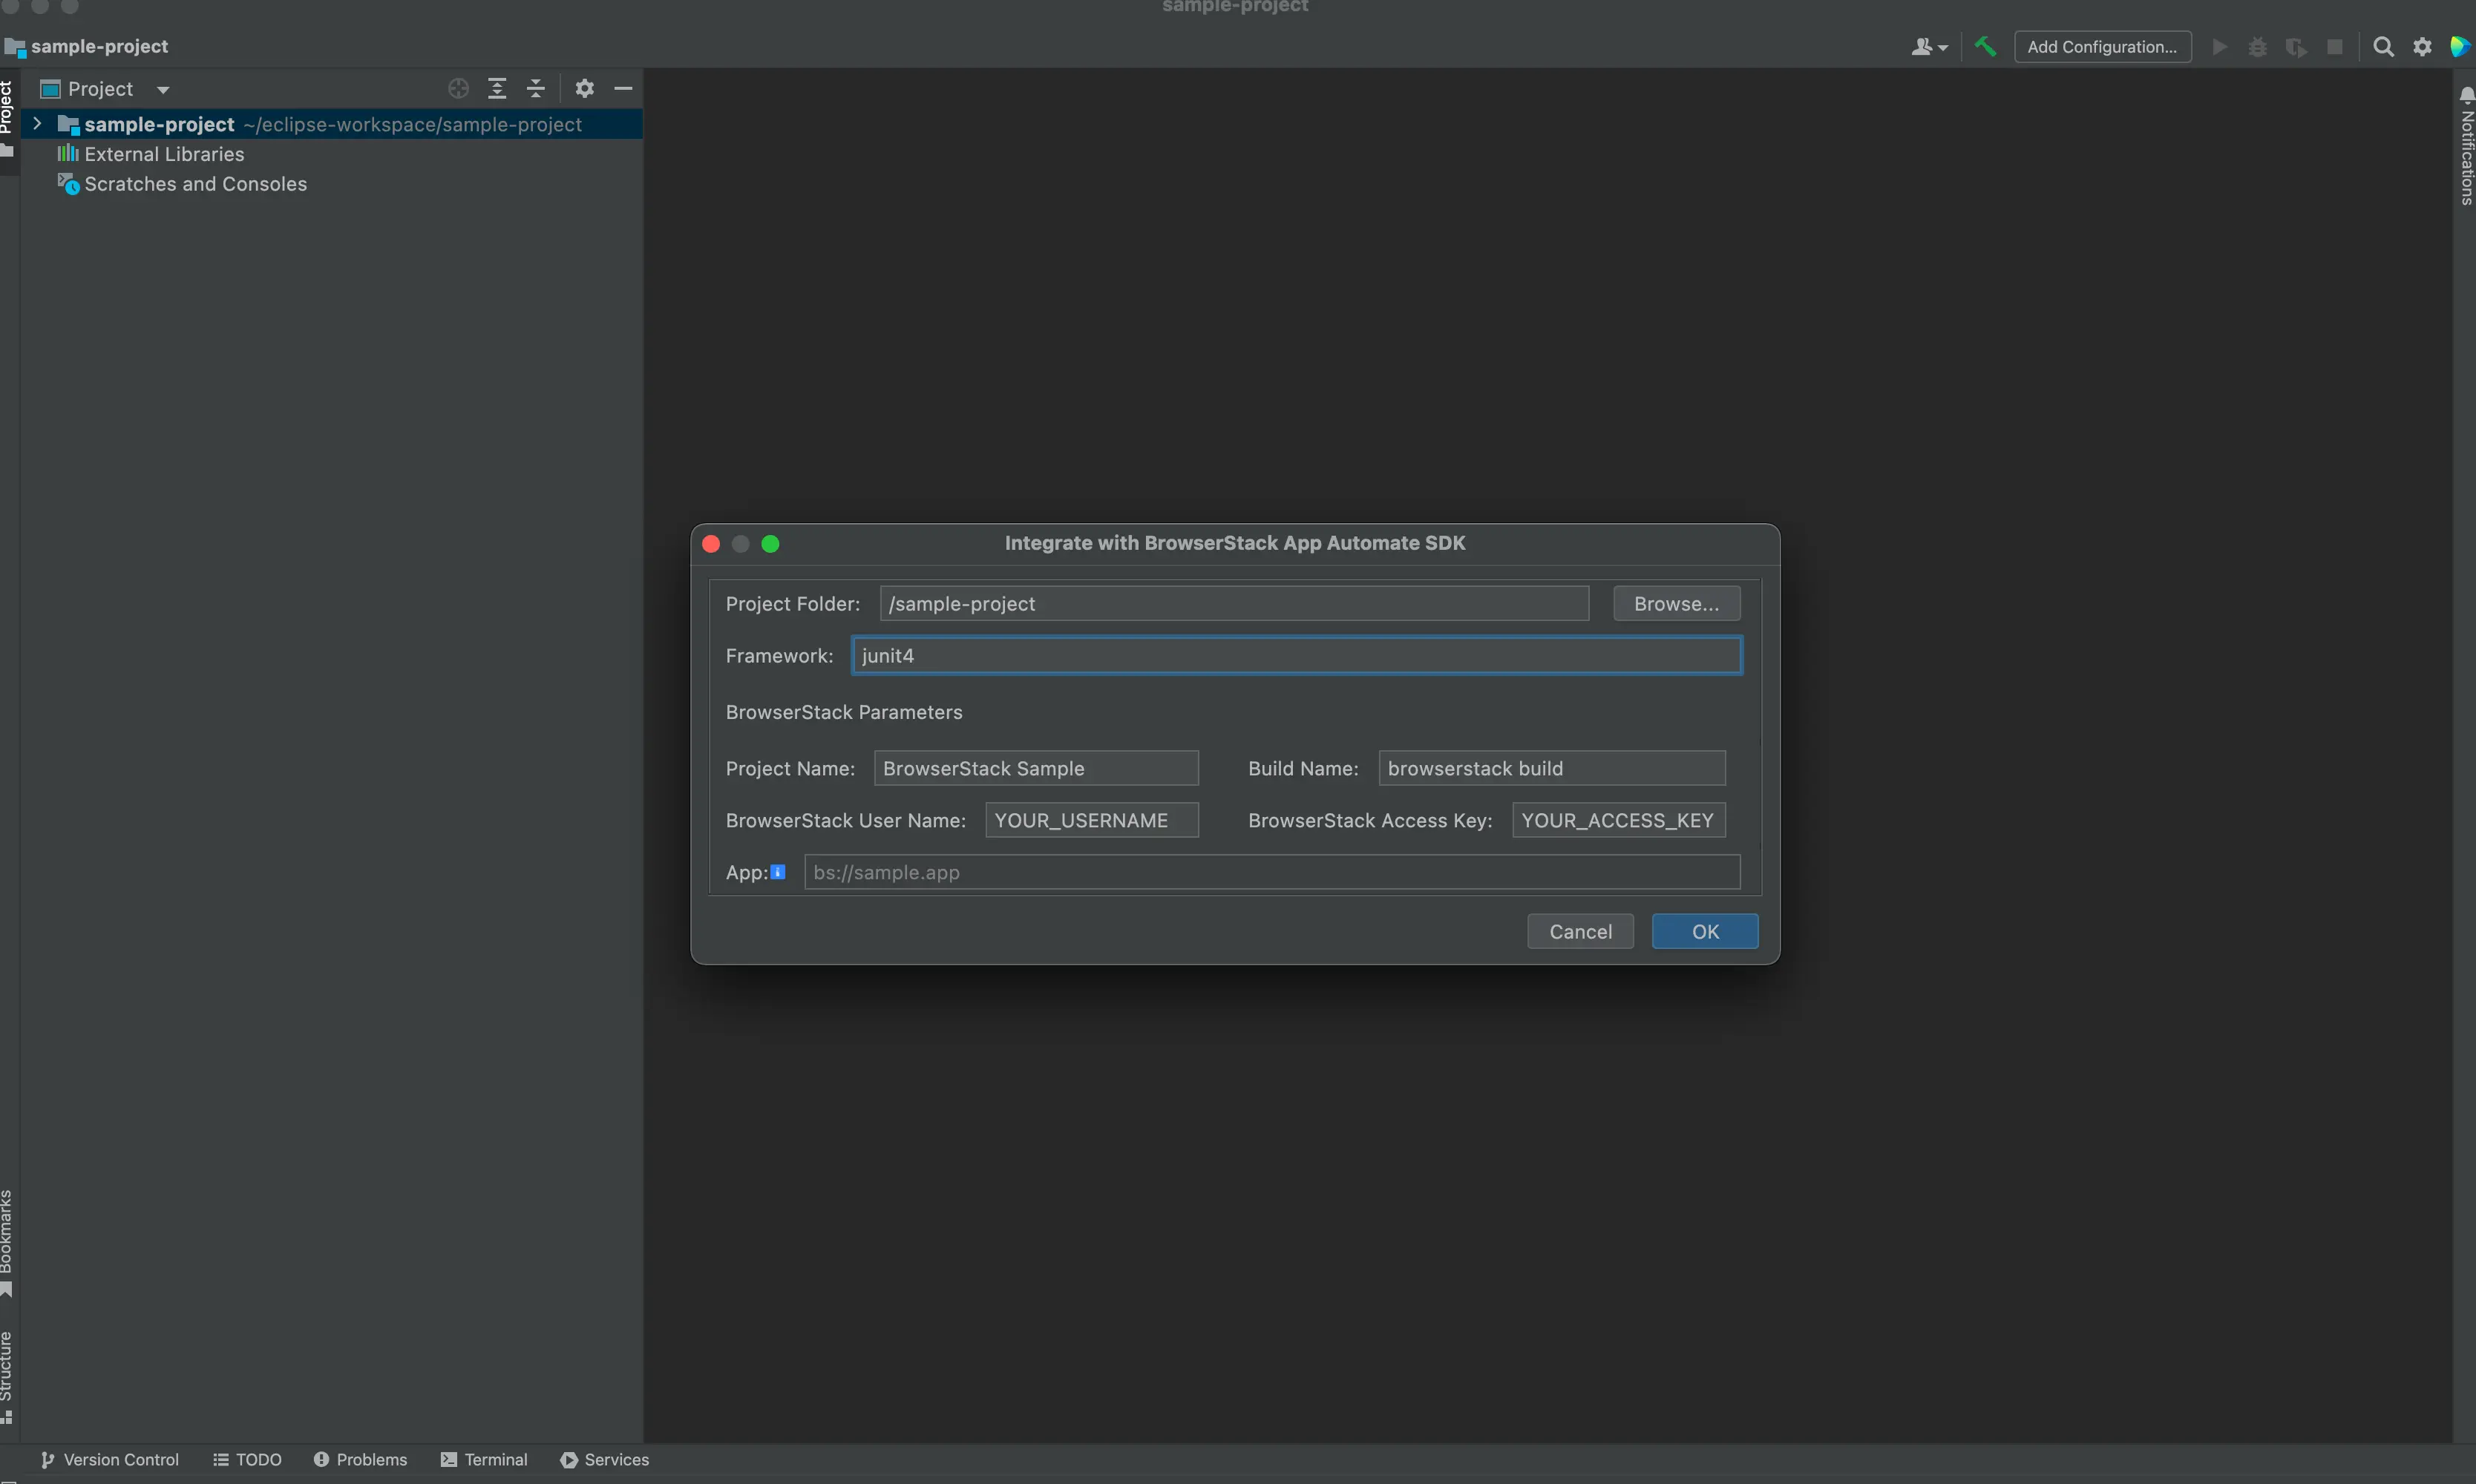Click the Collapse All icon in Project panel
Image resolution: width=2476 pixels, height=1484 pixels.
pos(536,89)
